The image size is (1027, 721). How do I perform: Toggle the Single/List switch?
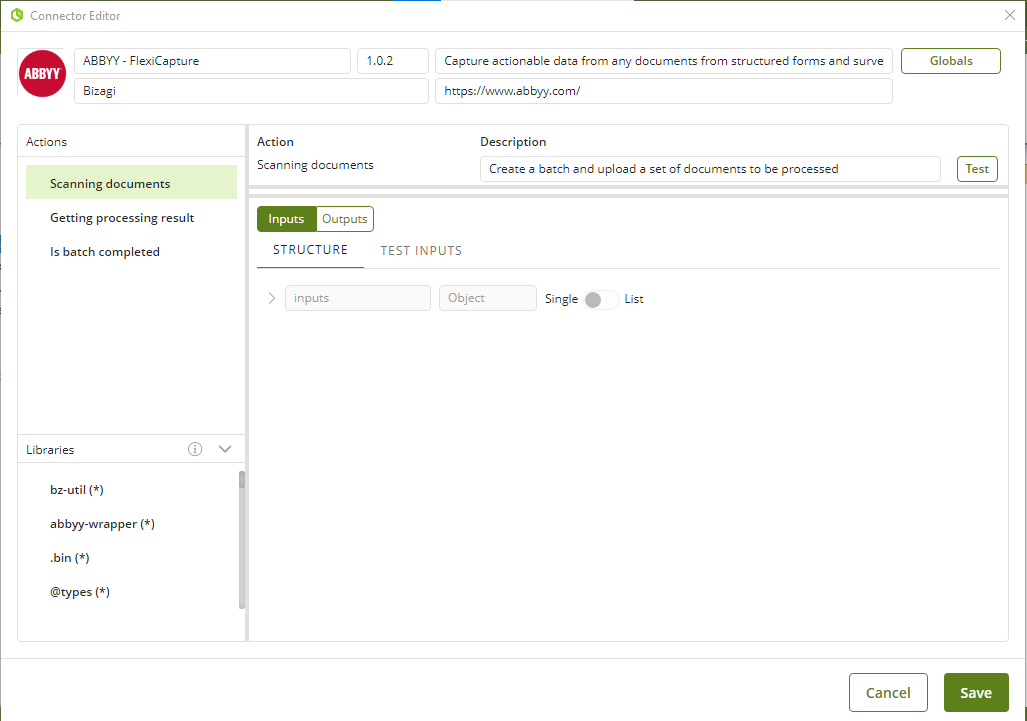pyautogui.click(x=601, y=299)
